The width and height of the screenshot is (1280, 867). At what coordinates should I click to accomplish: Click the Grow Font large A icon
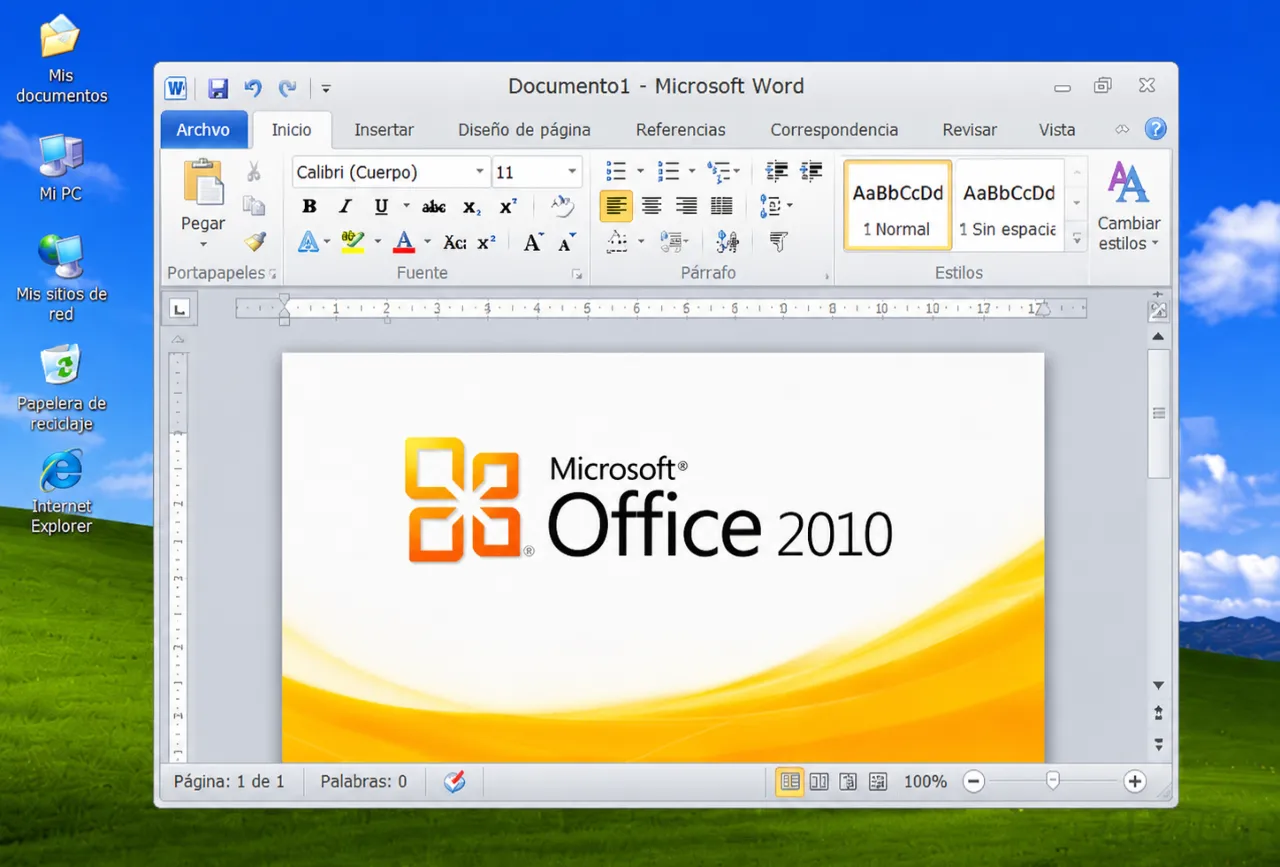click(x=533, y=242)
